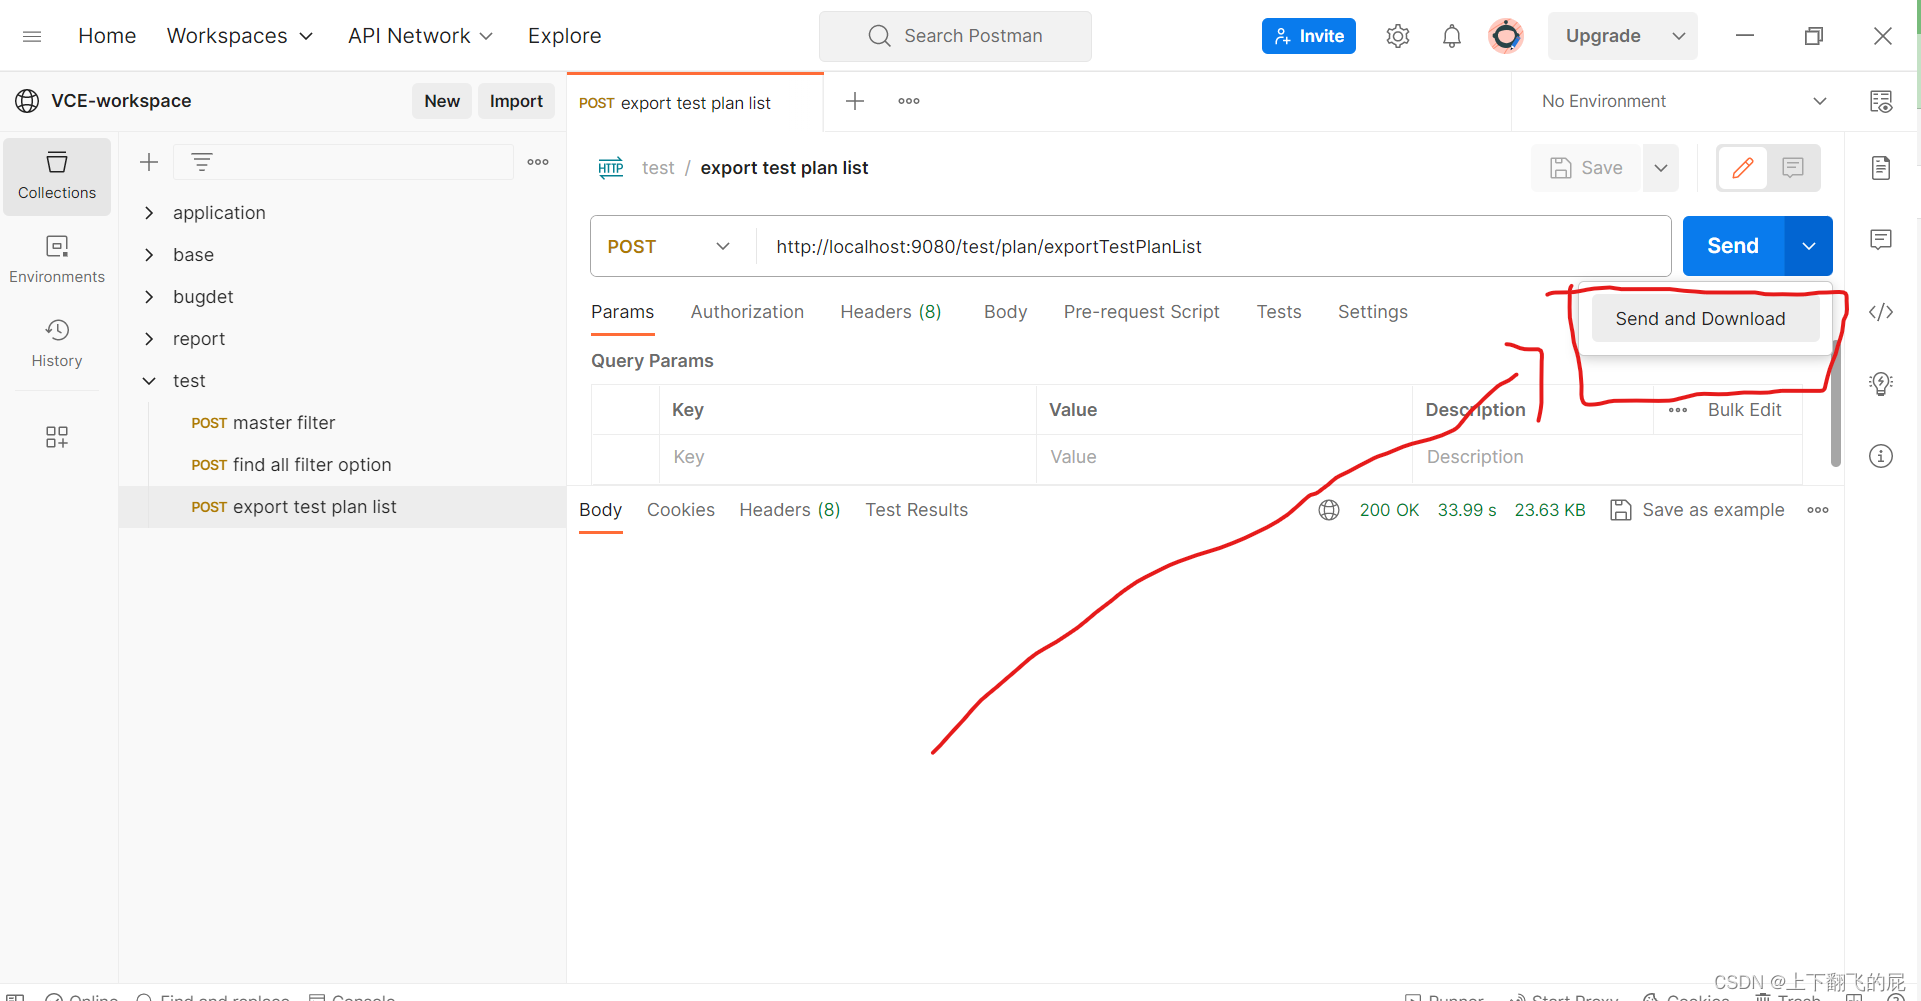
Task: Open a new request tab
Action: click(x=855, y=101)
